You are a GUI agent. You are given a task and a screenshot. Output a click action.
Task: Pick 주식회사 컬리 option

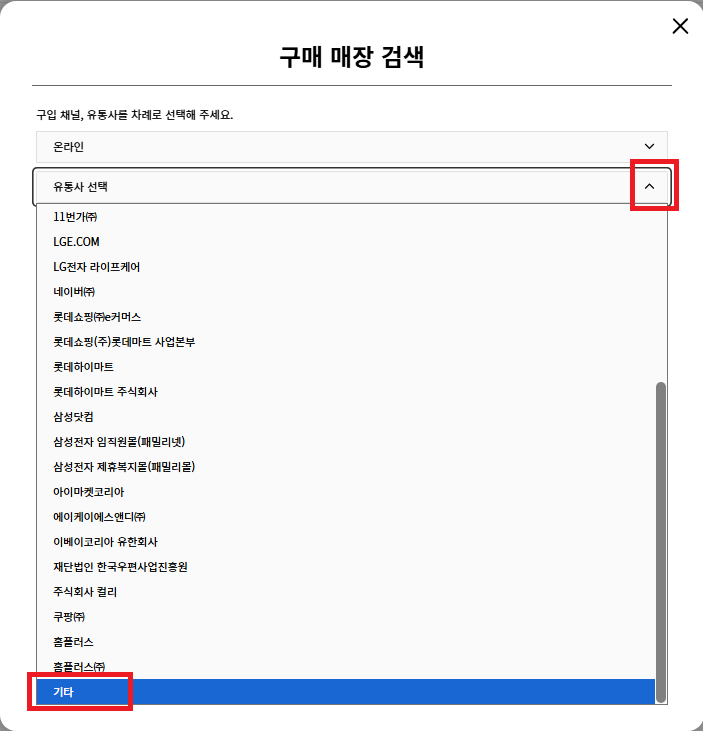346,592
